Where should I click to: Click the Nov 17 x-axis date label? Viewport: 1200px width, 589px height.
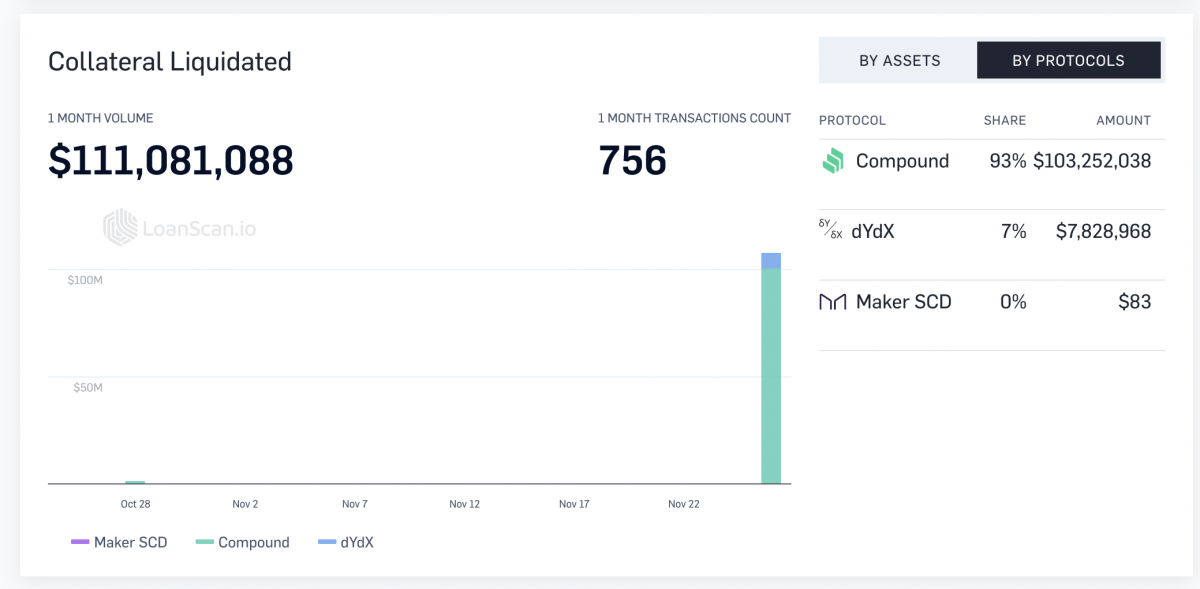point(574,504)
